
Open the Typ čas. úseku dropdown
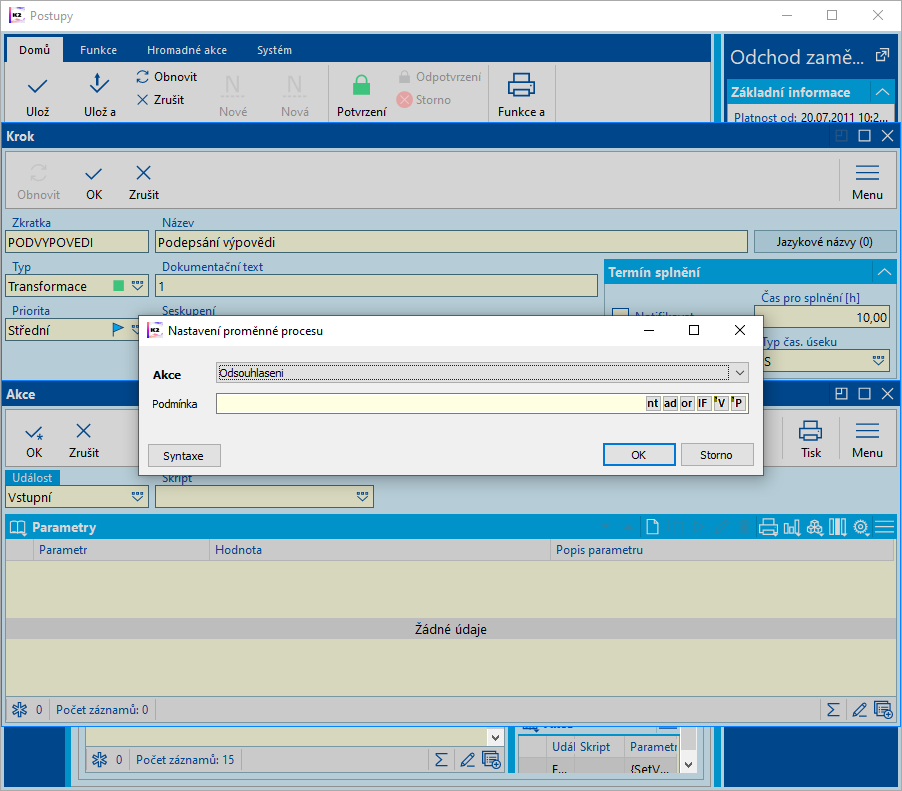878,361
